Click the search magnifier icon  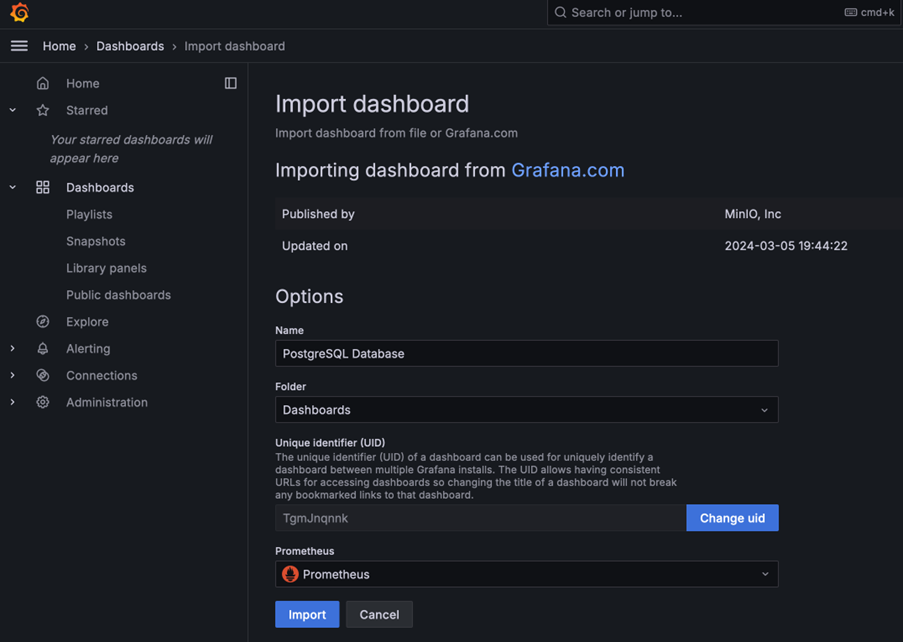coord(560,13)
